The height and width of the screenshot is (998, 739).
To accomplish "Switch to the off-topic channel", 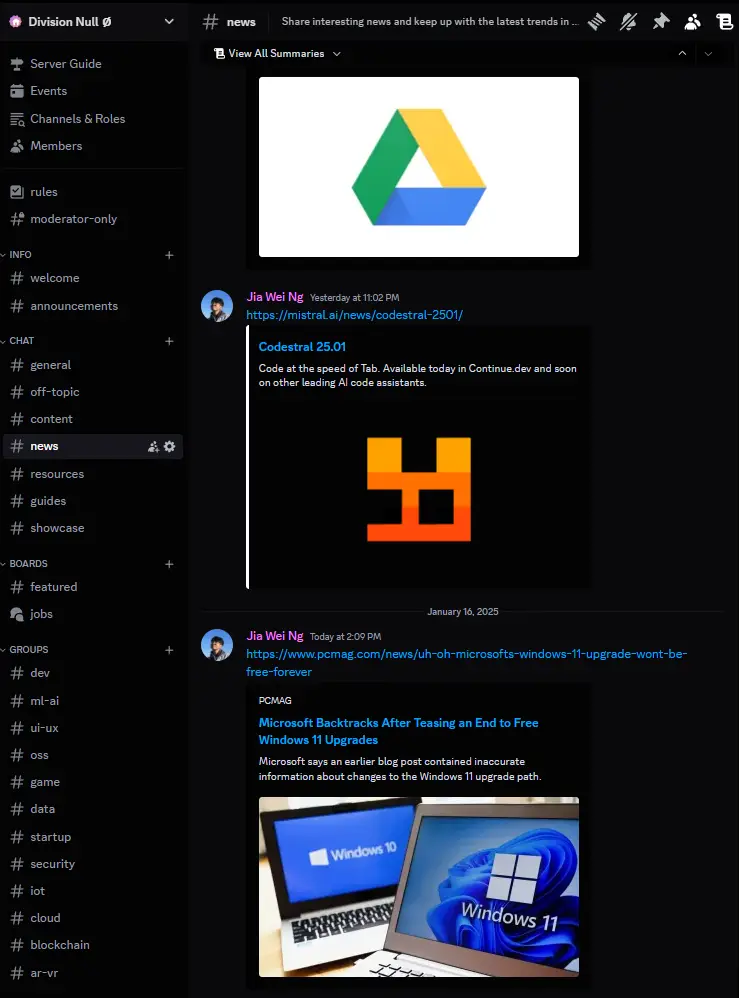I will [93, 392].
